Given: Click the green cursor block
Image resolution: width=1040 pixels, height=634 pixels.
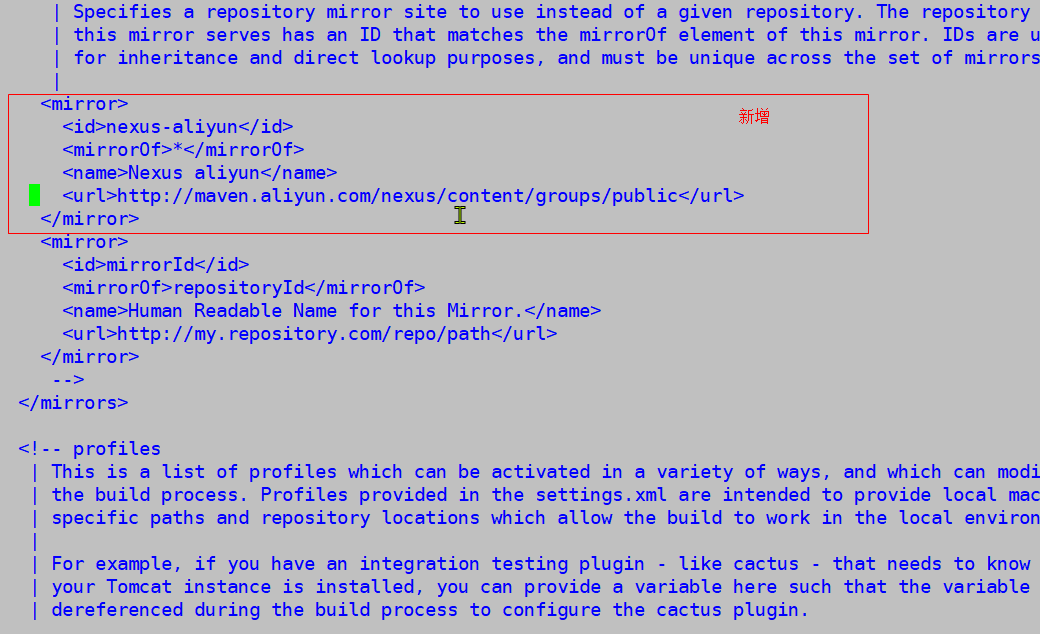Looking at the screenshot, I should pos(34,196).
